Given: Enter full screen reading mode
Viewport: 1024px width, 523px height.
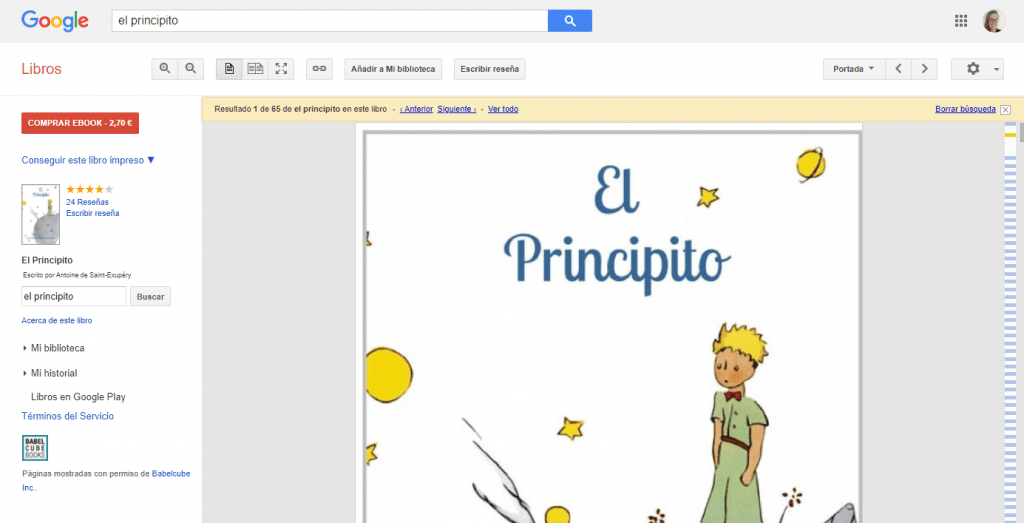Looking at the screenshot, I should (x=281, y=69).
